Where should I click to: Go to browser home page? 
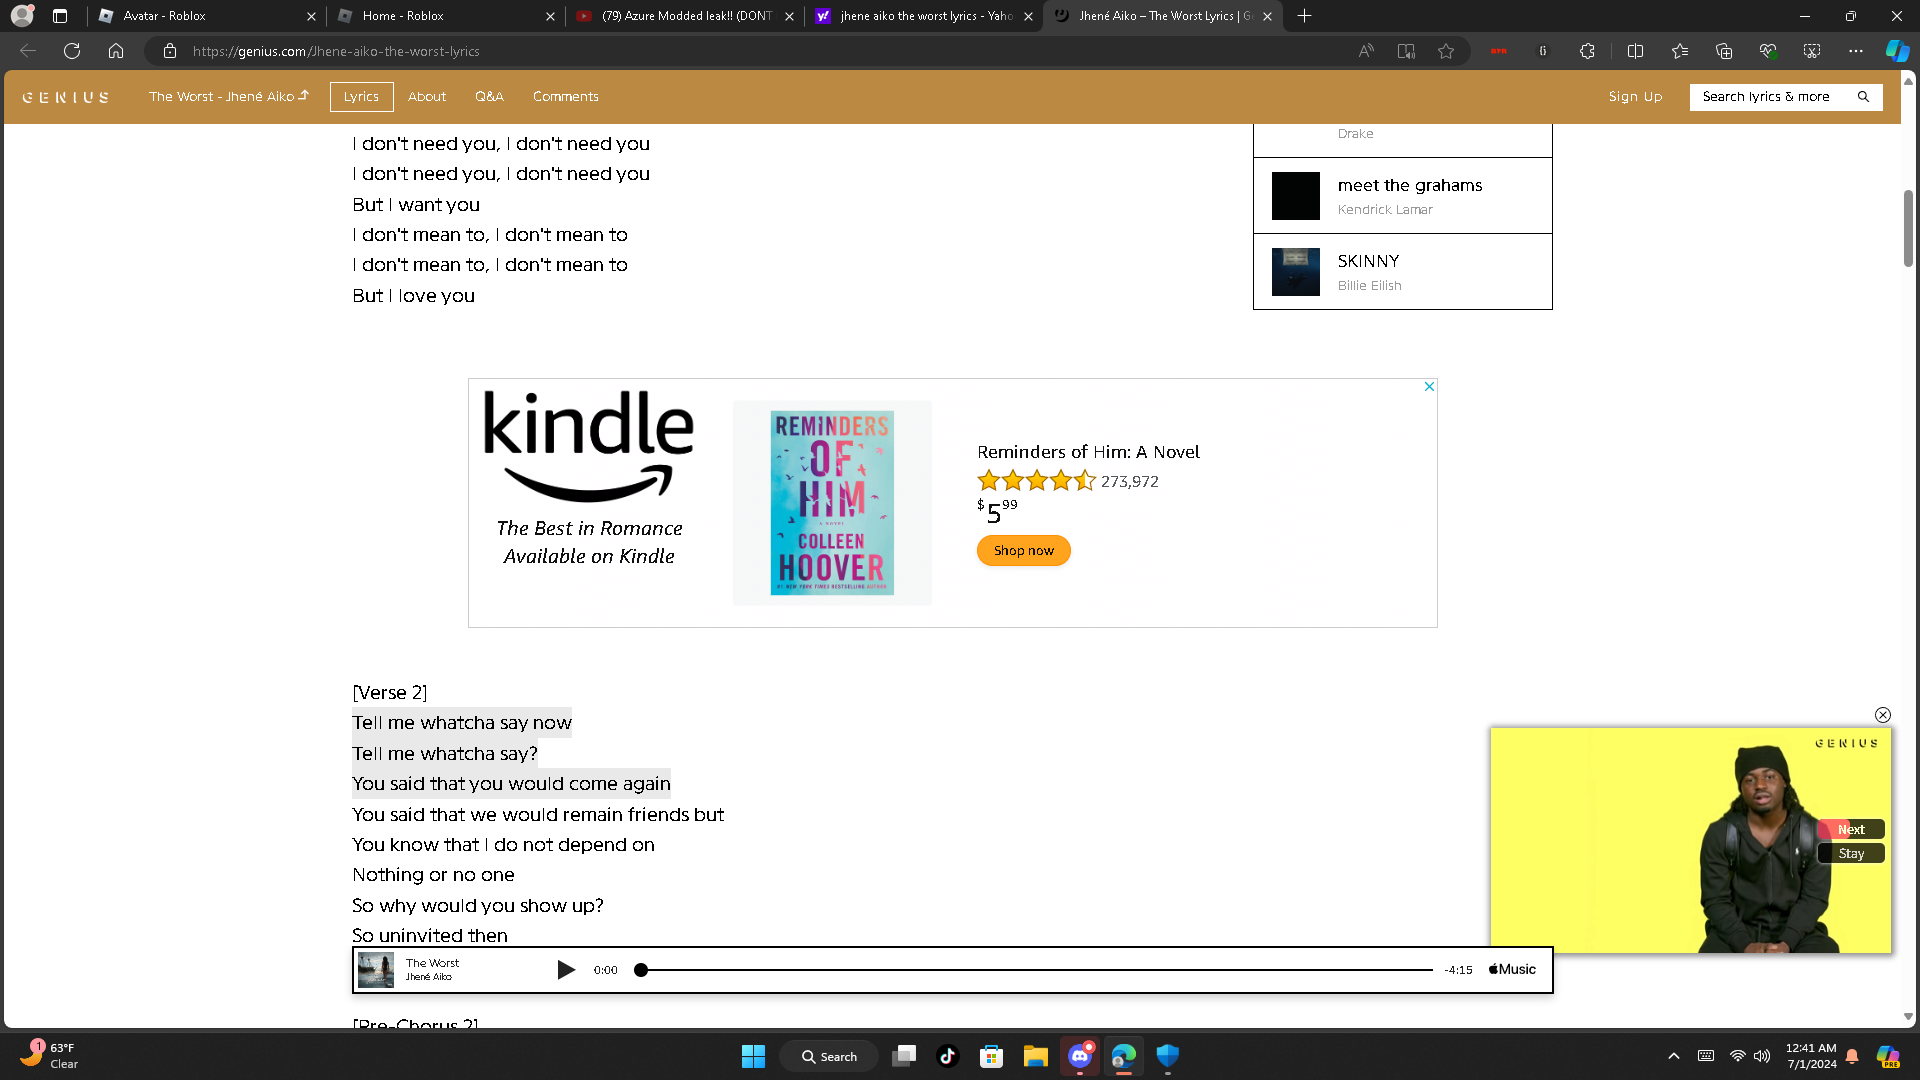116,51
